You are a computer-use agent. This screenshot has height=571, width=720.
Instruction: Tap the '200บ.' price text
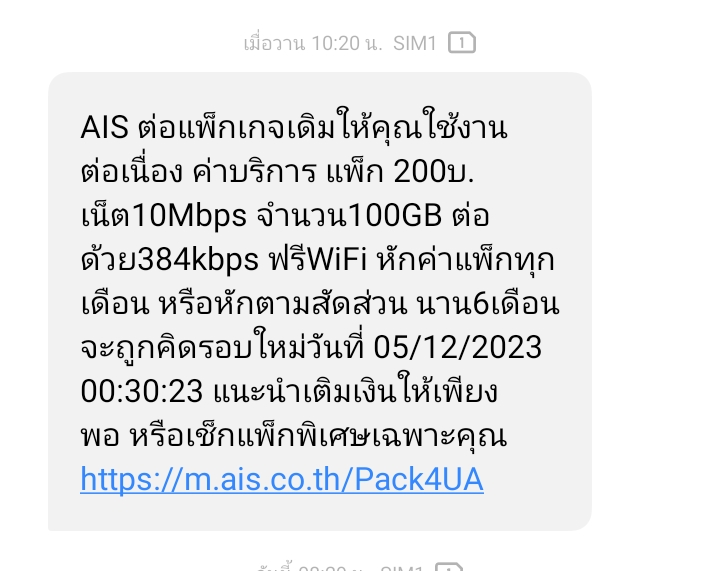point(433,172)
